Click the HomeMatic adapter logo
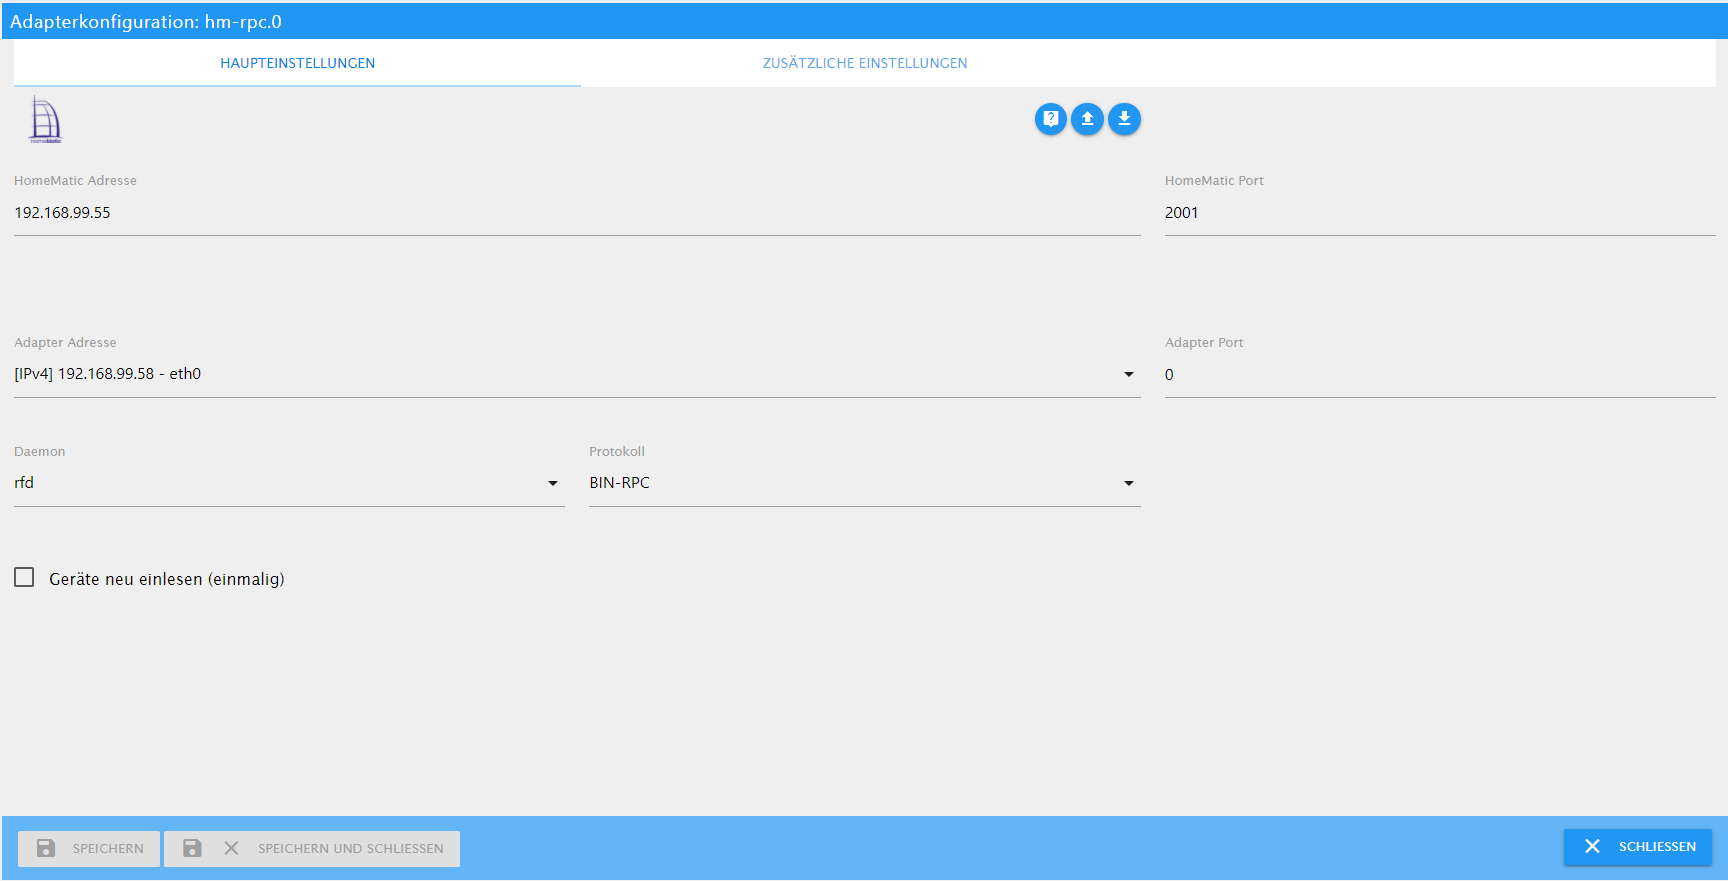Image resolution: width=1728 pixels, height=881 pixels. [x=45, y=120]
